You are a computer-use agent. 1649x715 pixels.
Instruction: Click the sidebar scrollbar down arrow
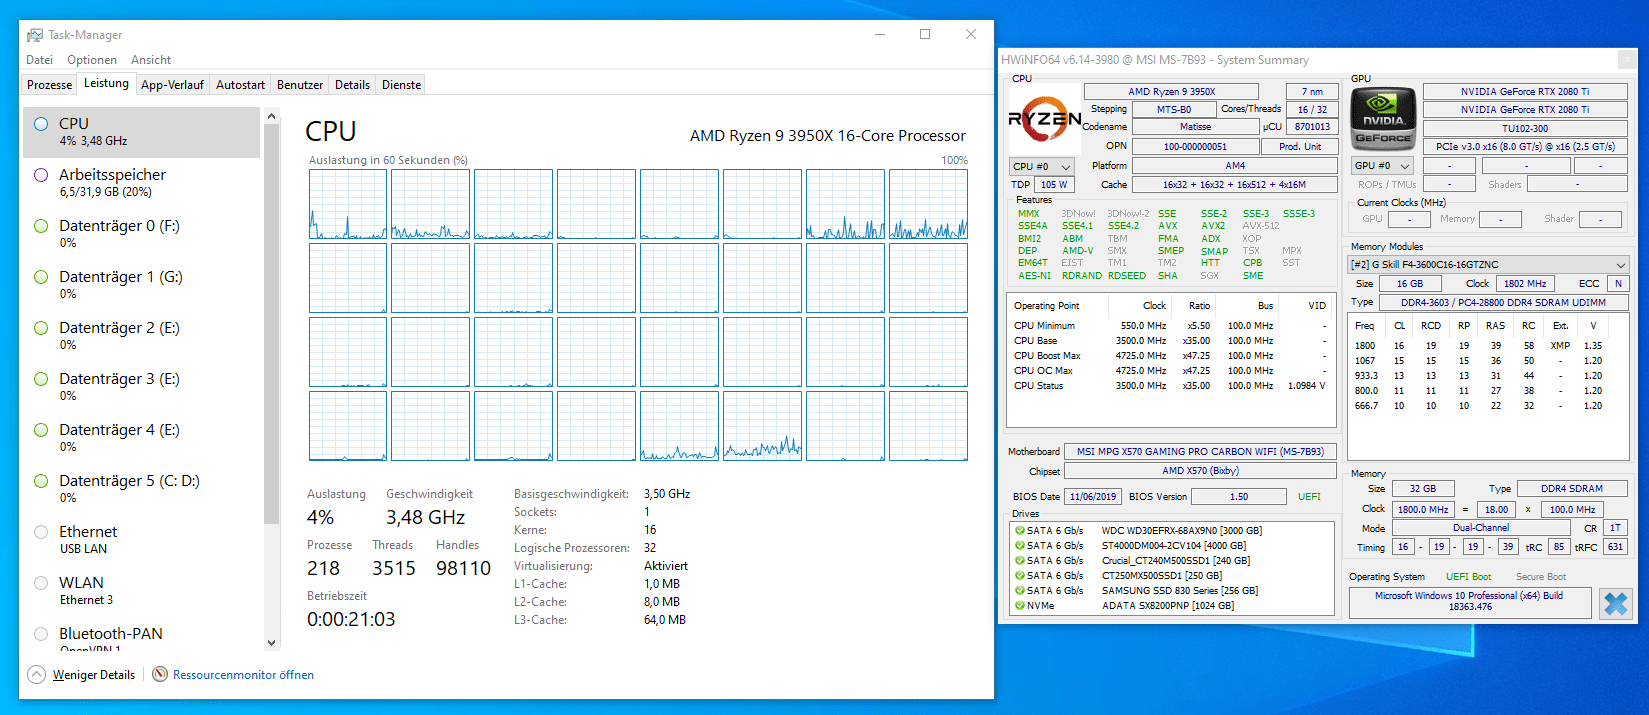click(x=272, y=643)
